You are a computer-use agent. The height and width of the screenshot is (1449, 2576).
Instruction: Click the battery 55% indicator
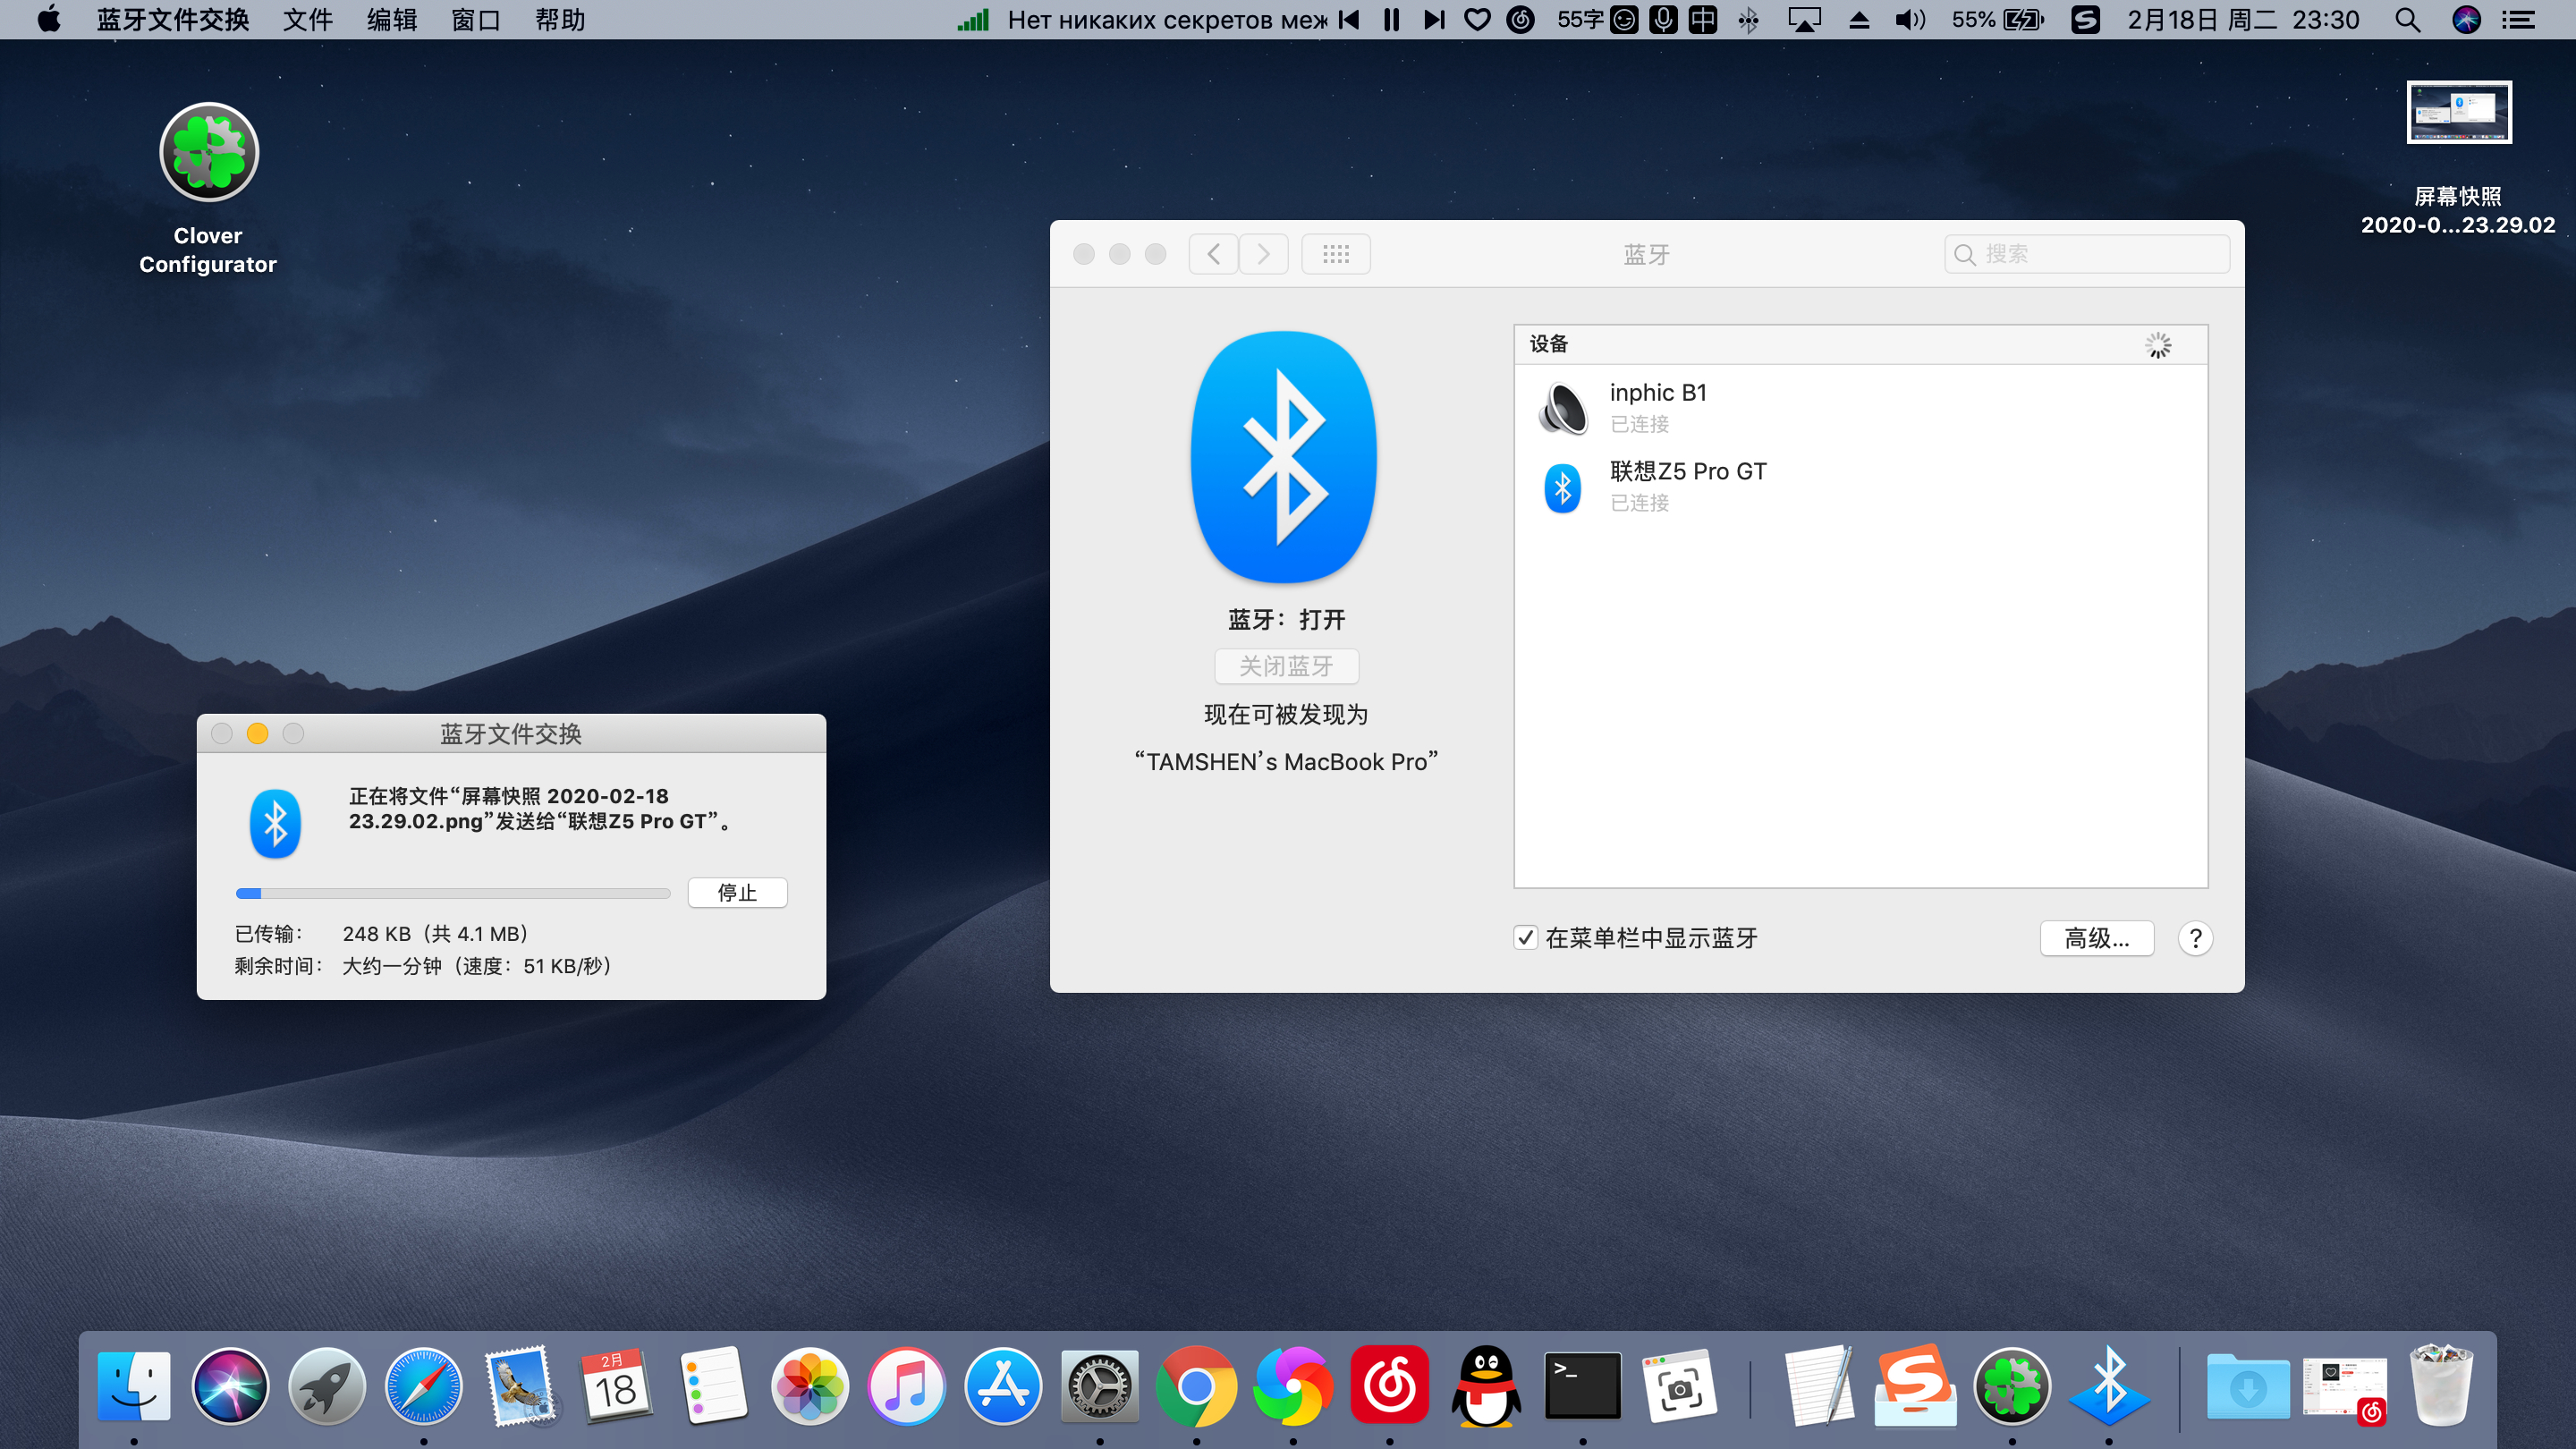pyautogui.click(x=1998, y=20)
